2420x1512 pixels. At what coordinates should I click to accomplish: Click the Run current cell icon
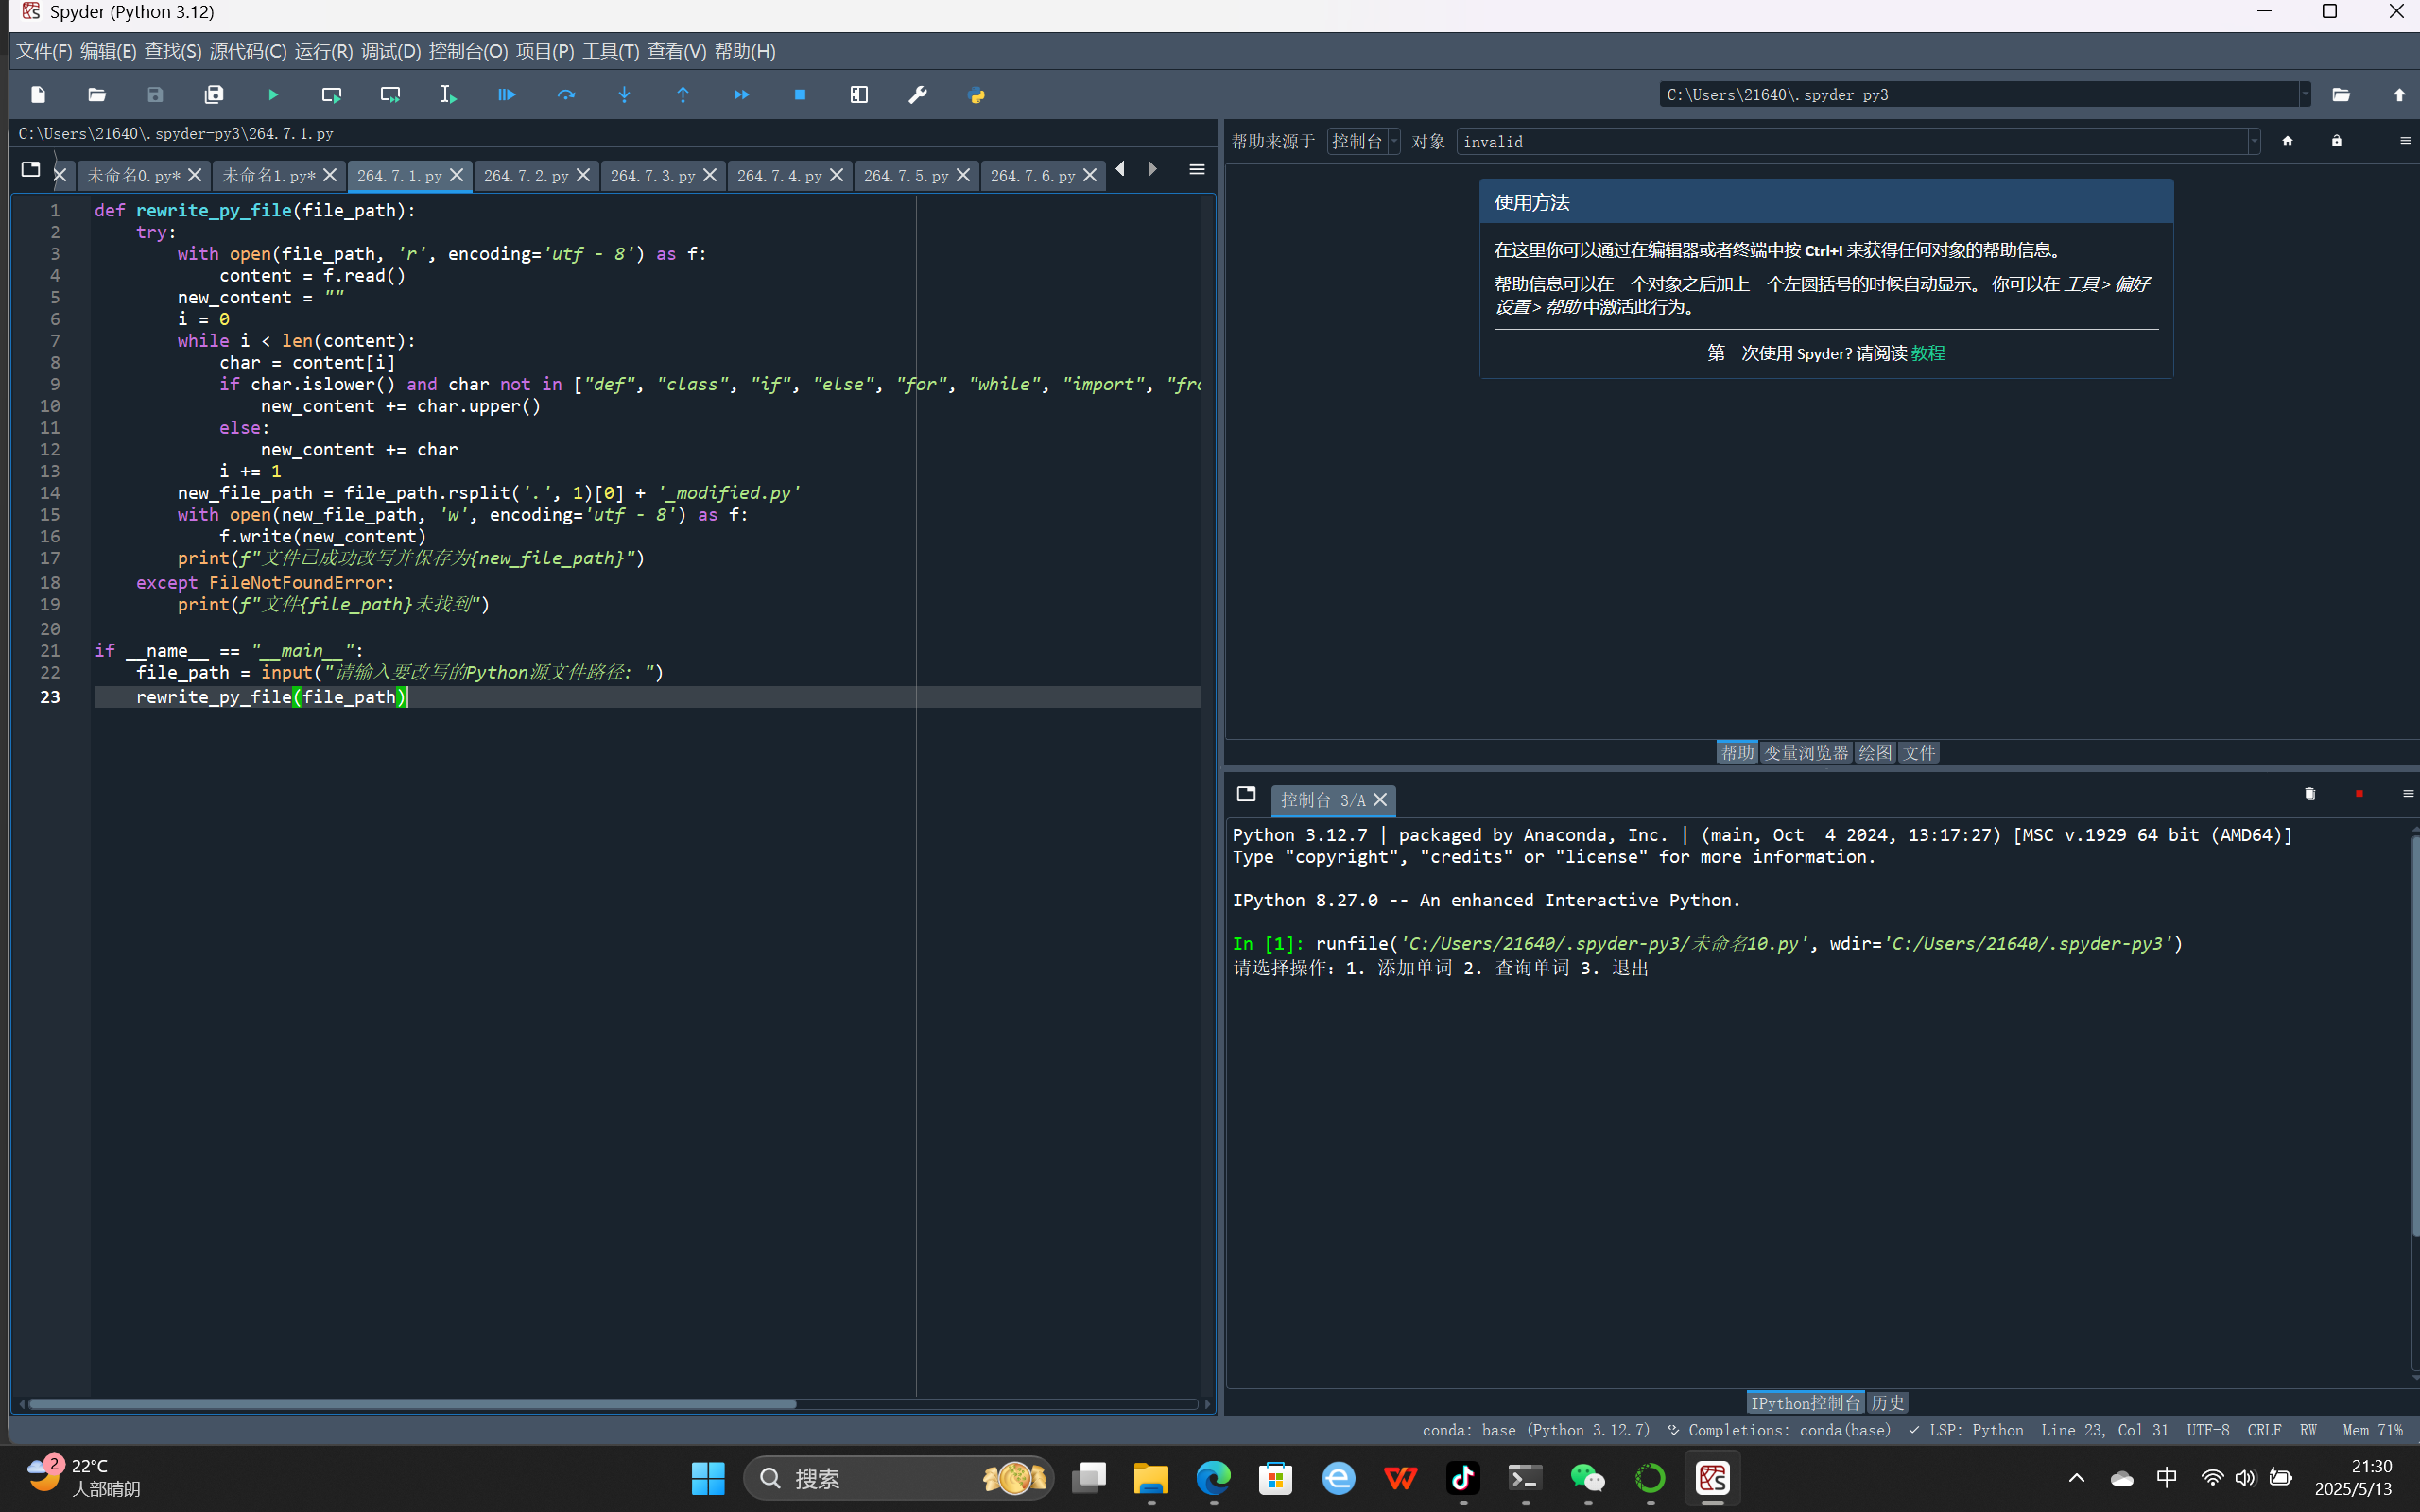point(331,95)
